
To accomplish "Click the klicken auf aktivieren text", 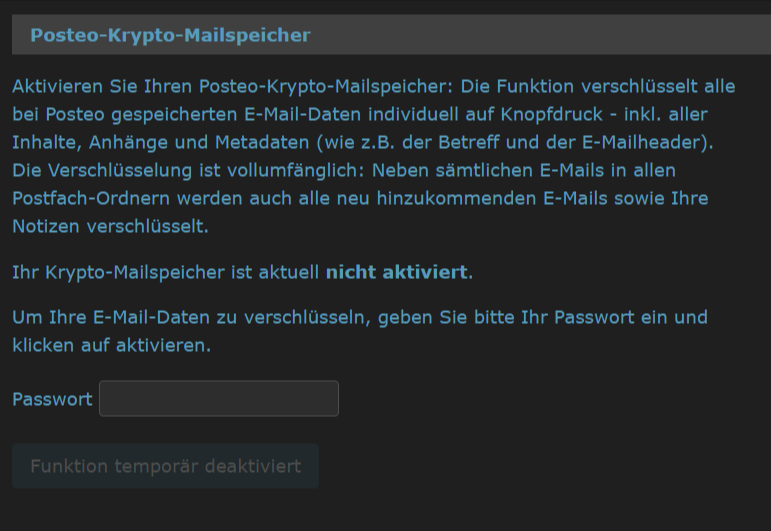I will tap(110, 346).
